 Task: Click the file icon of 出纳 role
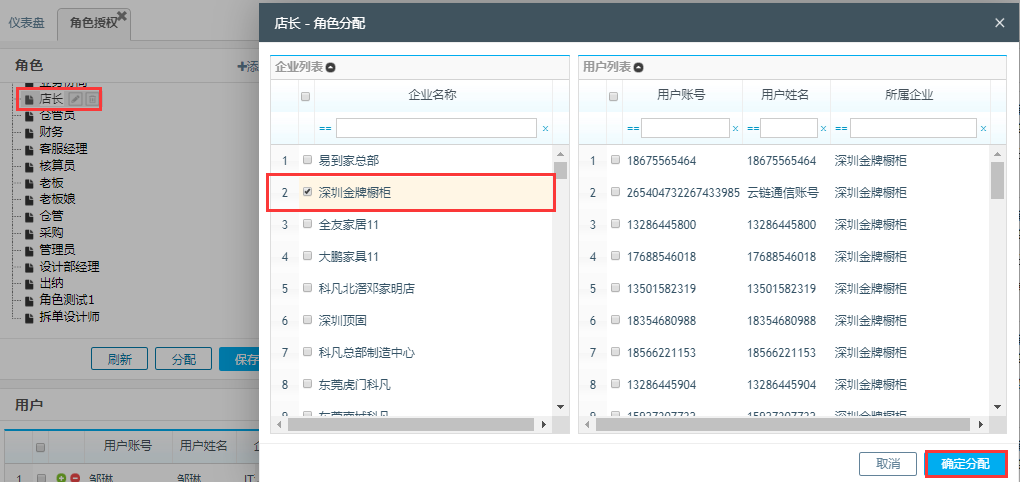click(29, 284)
